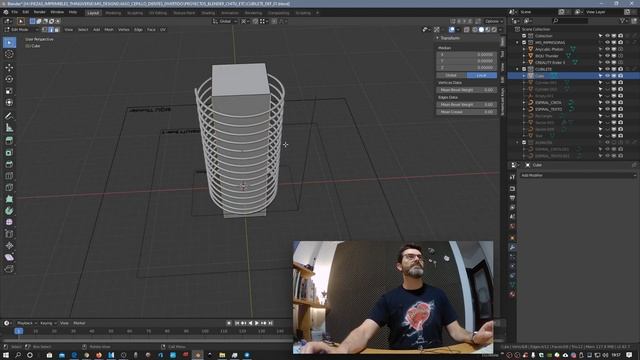Screen dimensions: 640x360
Task: Enable solid viewport shading
Action: click(x=481, y=29)
